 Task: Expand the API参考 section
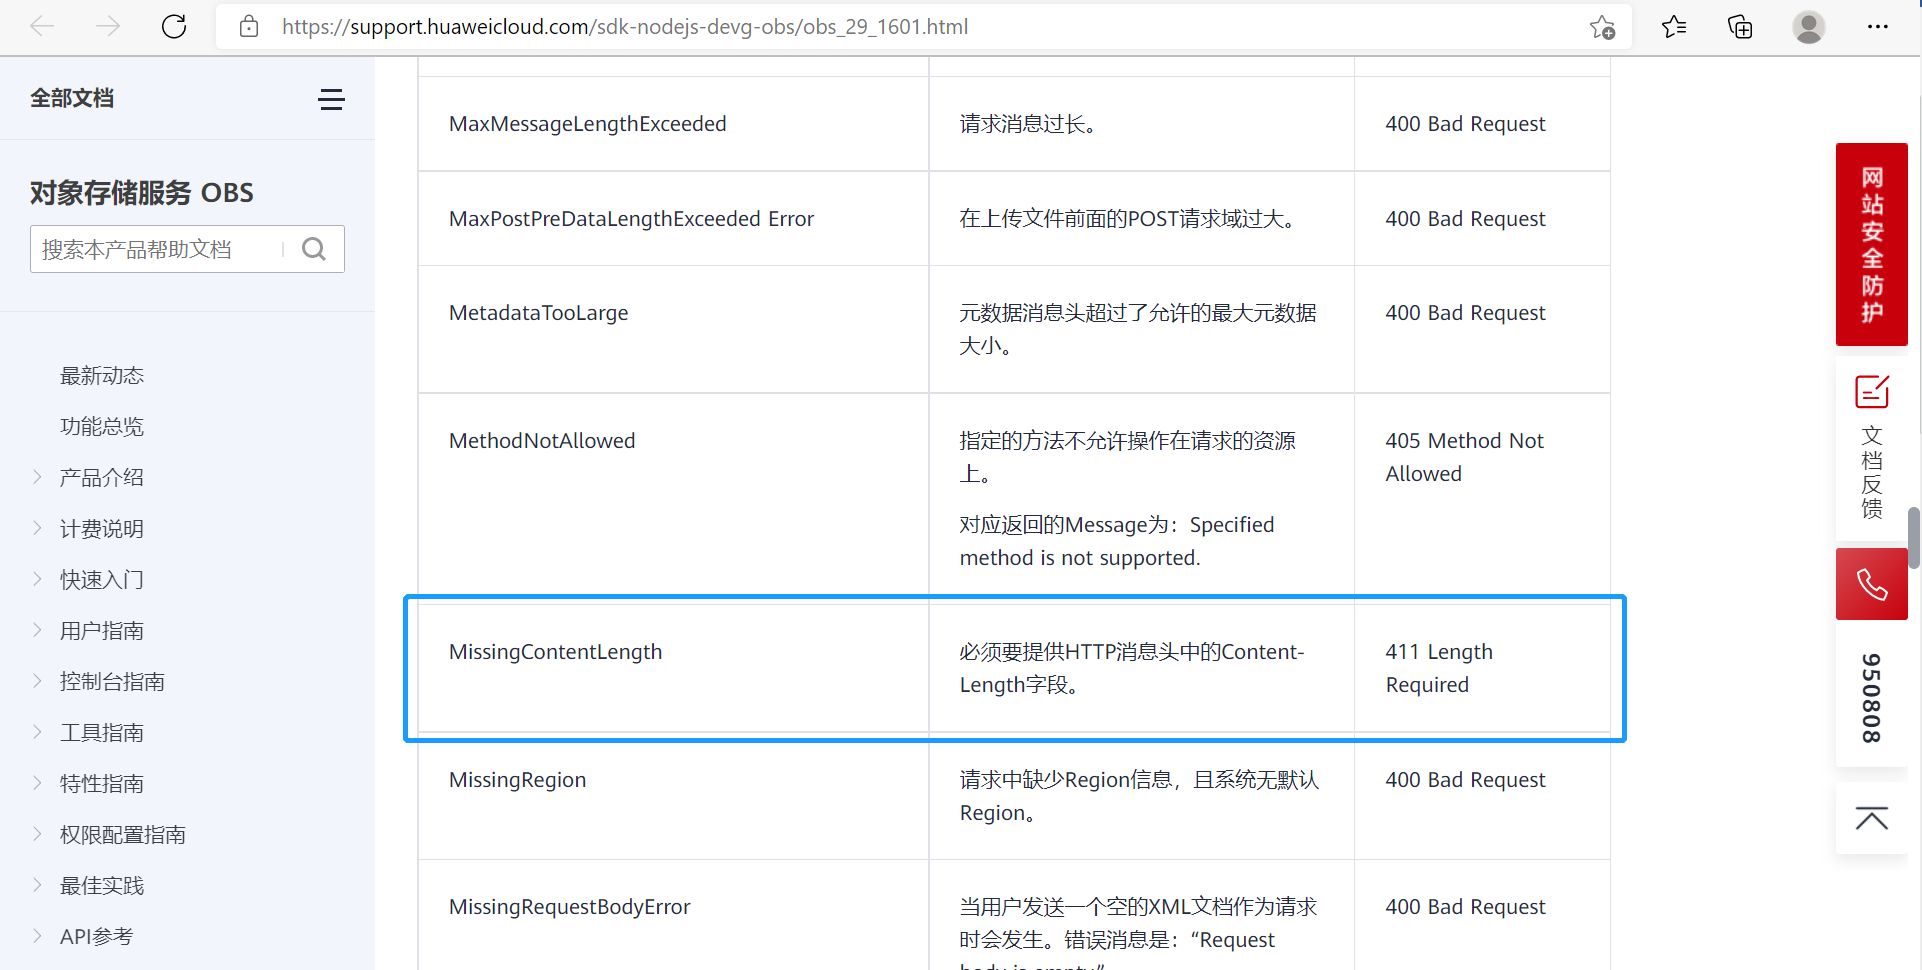tap(96, 936)
